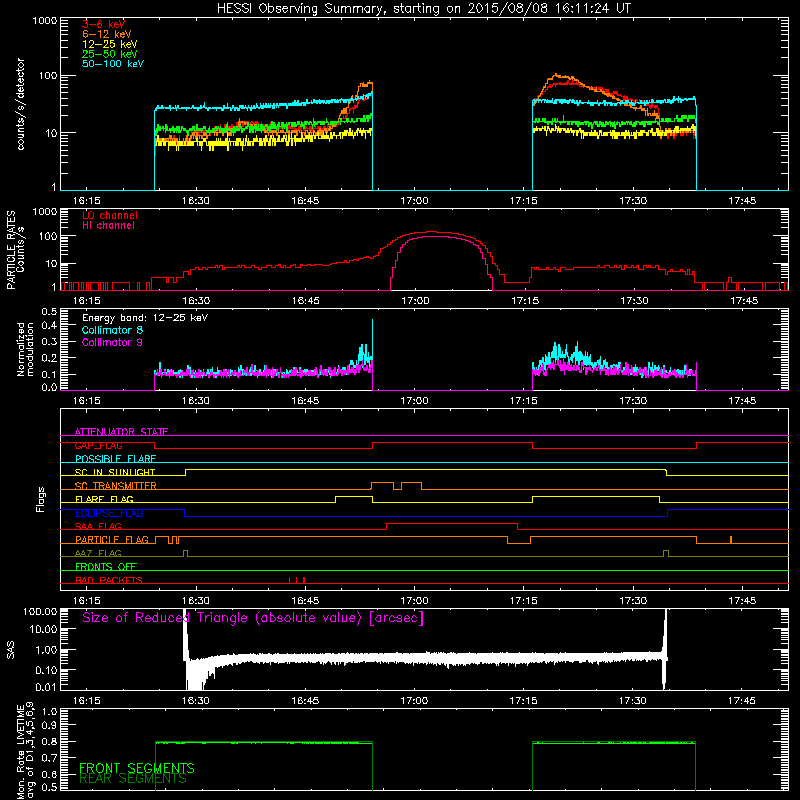The width and height of the screenshot is (800, 800).
Task: Select the 50-100 keV legend label
Action: coord(113,64)
